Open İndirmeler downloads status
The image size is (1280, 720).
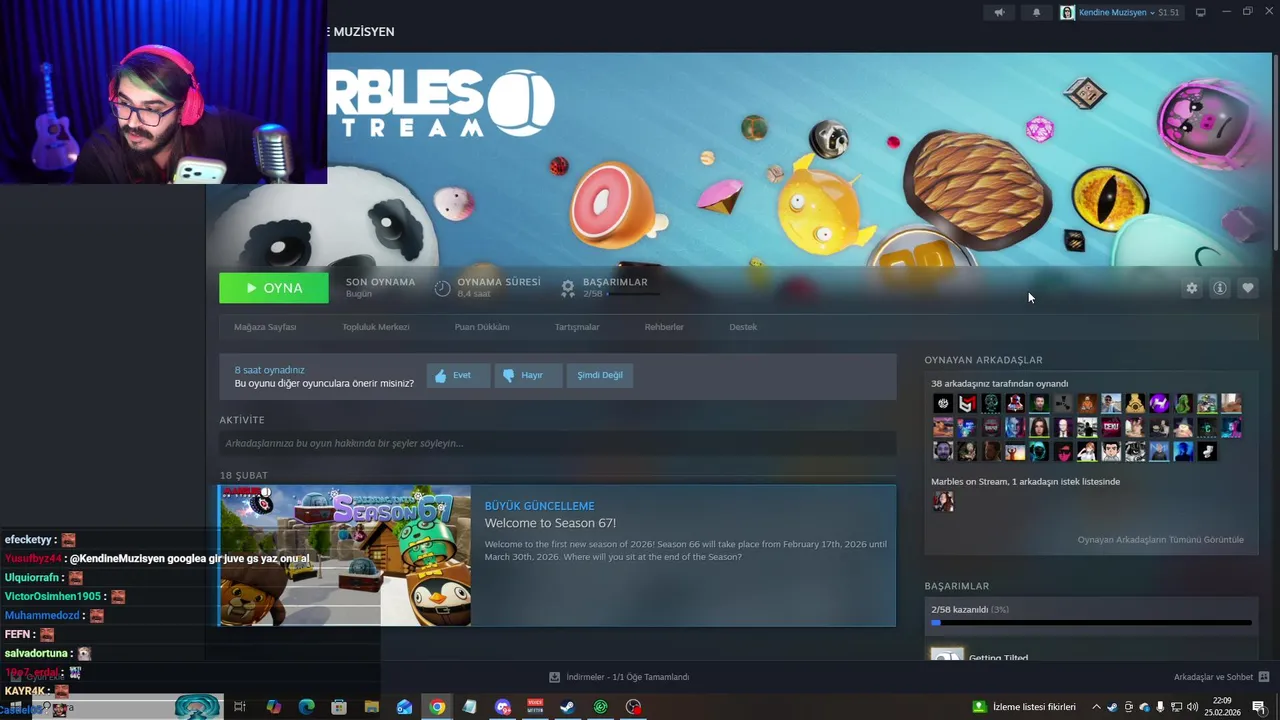point(619,677)
